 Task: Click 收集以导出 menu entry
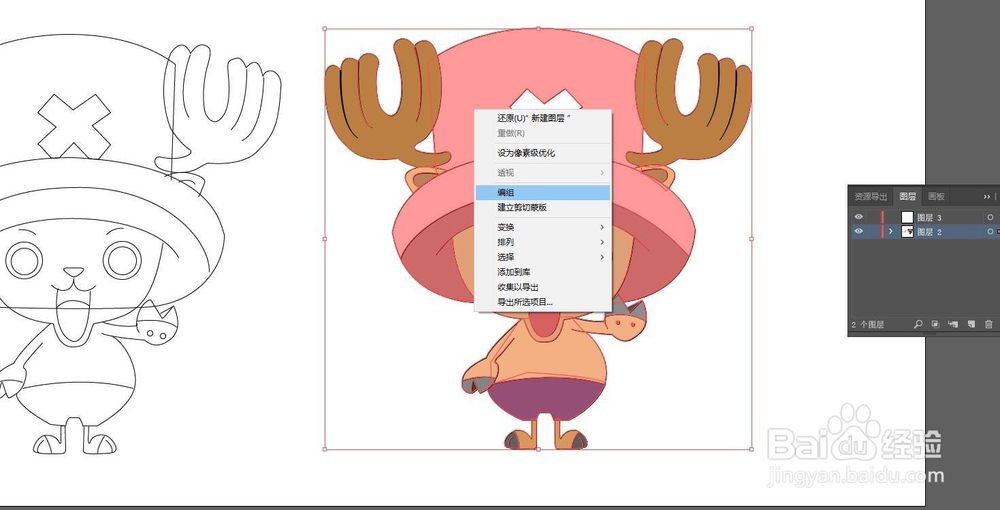pyautogui.click(x=543, y=288)
